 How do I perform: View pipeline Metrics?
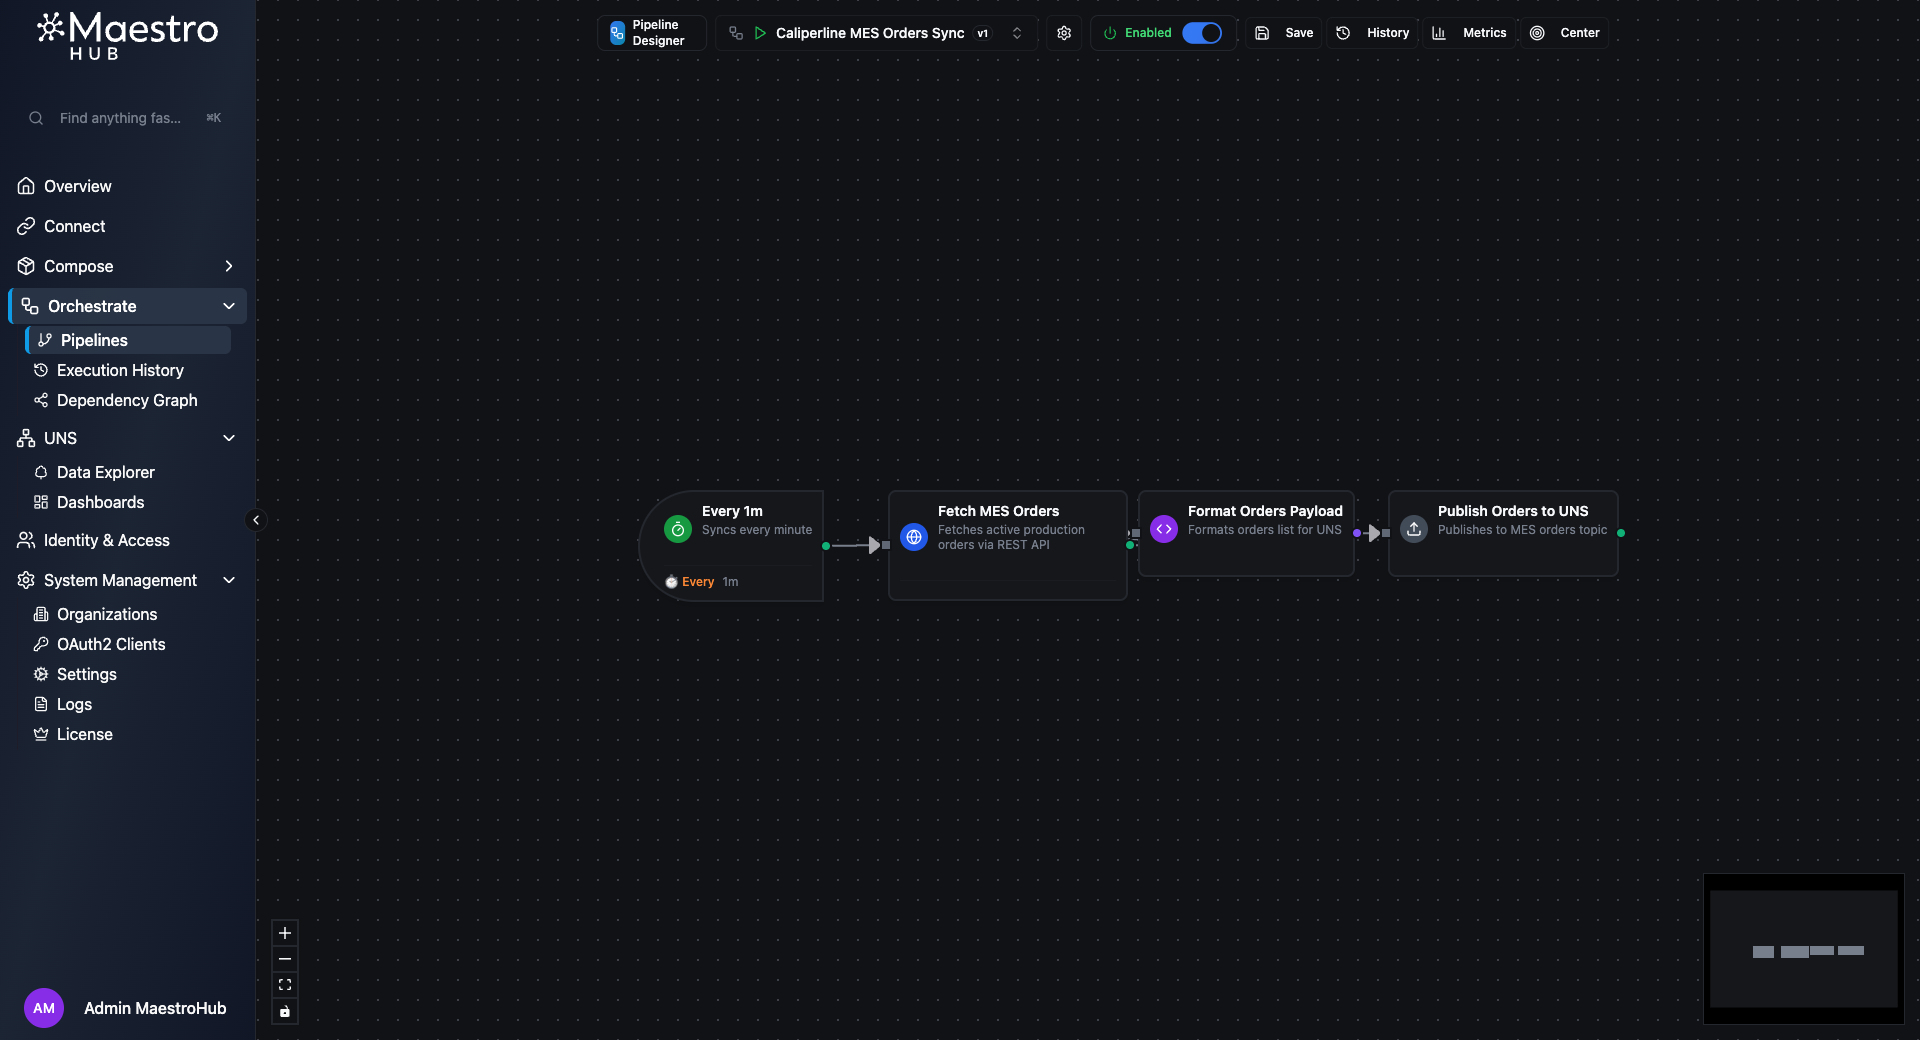(1469, 33)
